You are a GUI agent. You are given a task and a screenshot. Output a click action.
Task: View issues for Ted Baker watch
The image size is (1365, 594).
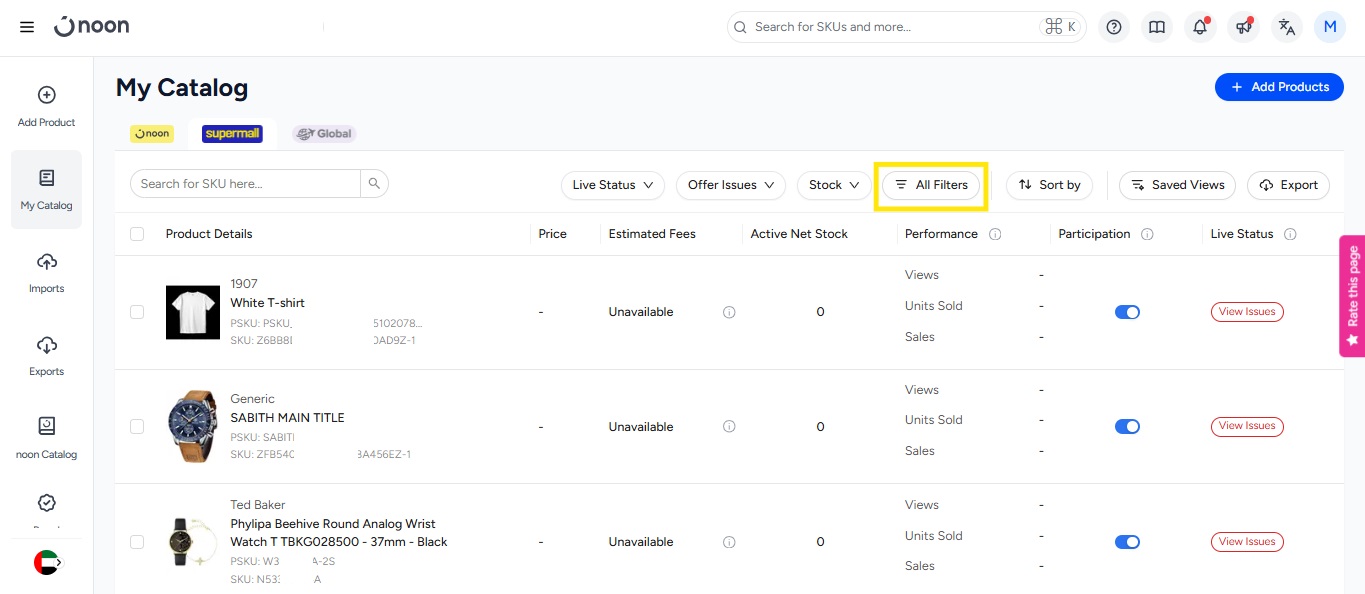(1246, 542)
